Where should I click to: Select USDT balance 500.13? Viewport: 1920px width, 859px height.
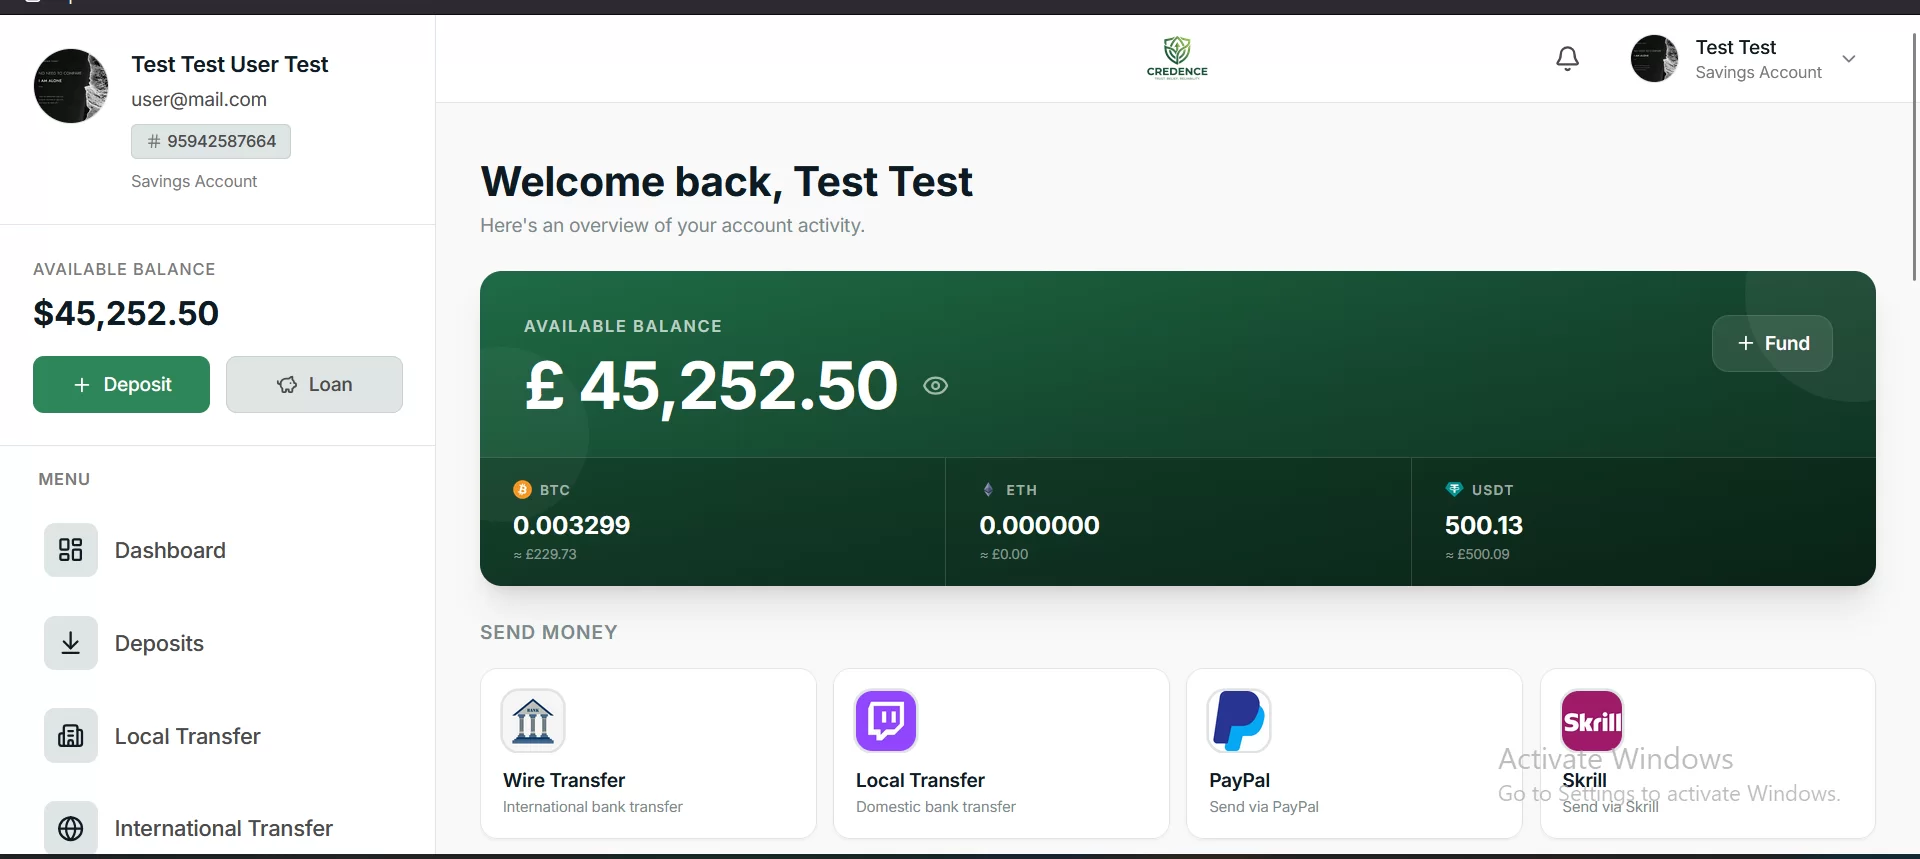[x=1484, y=525]
